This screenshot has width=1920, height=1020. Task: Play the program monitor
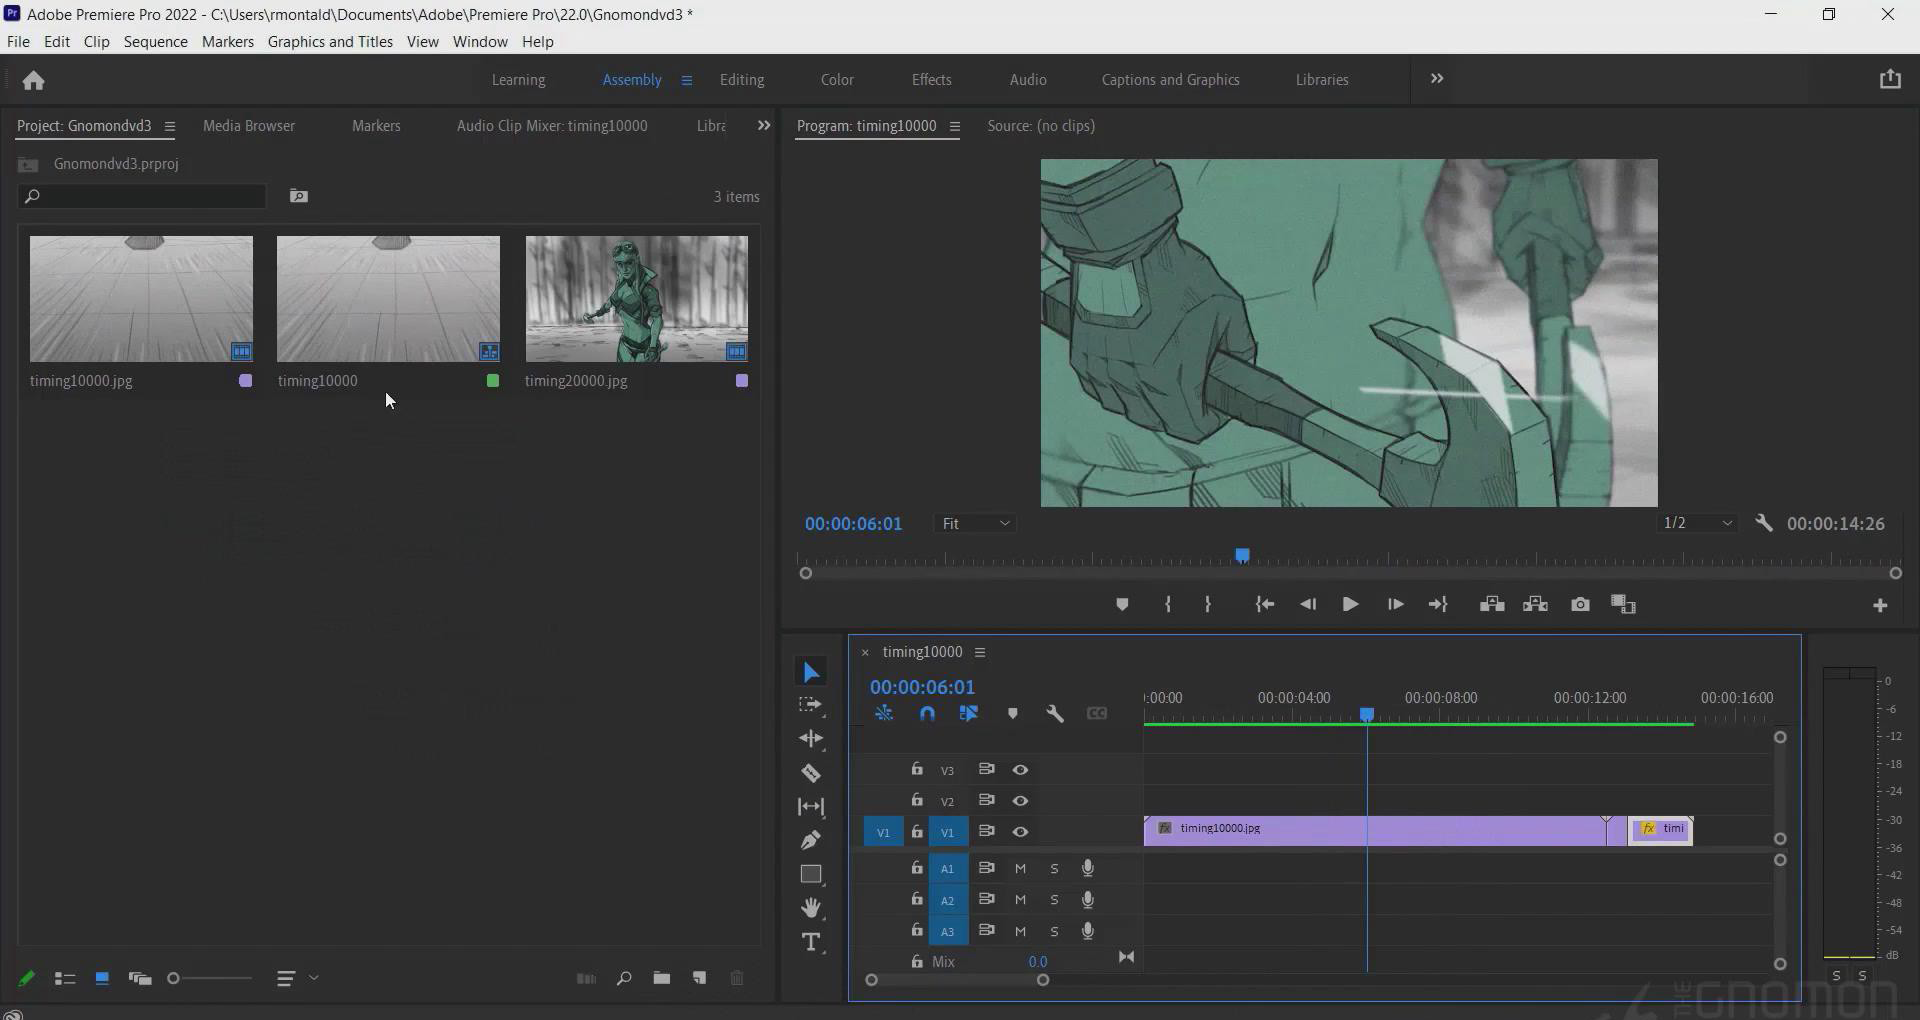click(x=1350, y=604)
